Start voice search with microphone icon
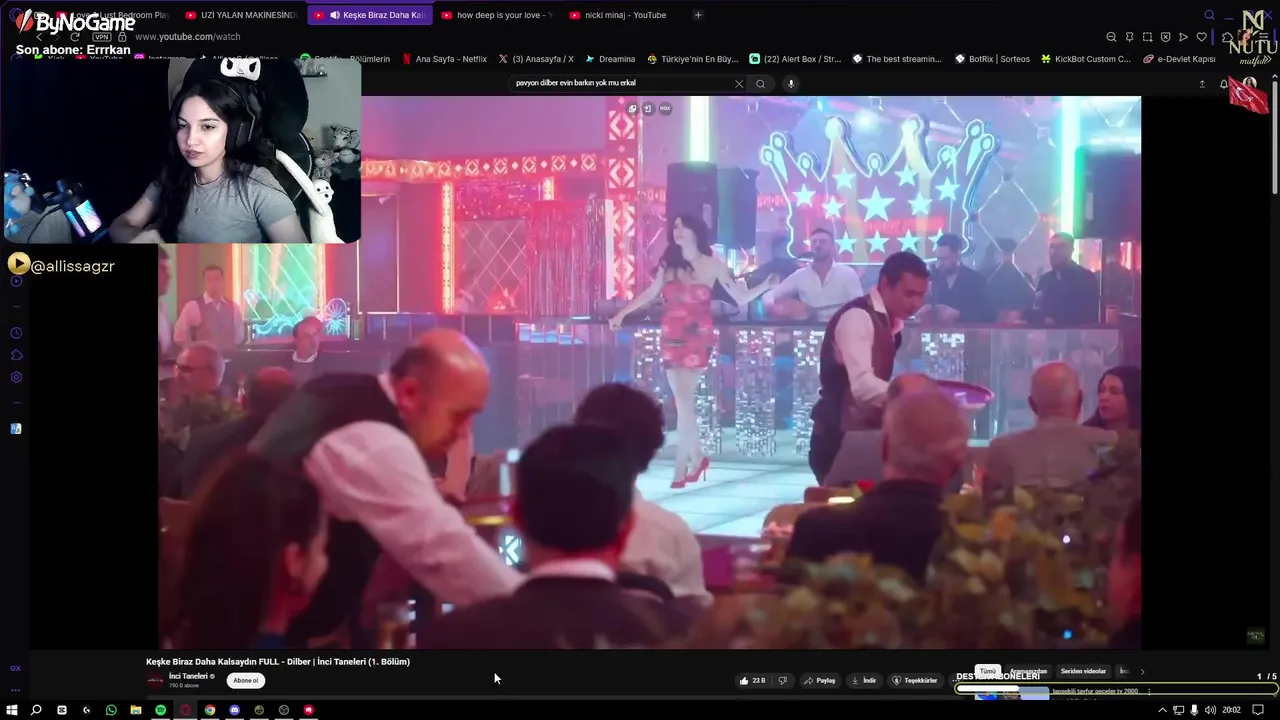 coord(791,84)
